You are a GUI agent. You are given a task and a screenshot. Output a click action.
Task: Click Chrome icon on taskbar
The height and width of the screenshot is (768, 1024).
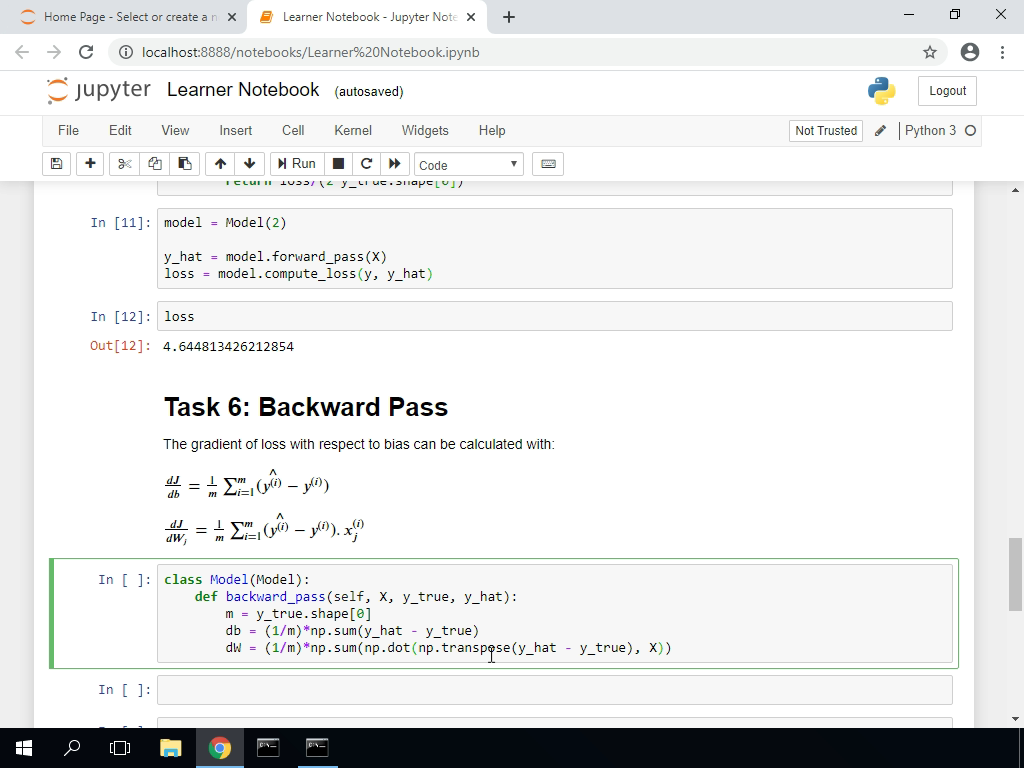219,748
